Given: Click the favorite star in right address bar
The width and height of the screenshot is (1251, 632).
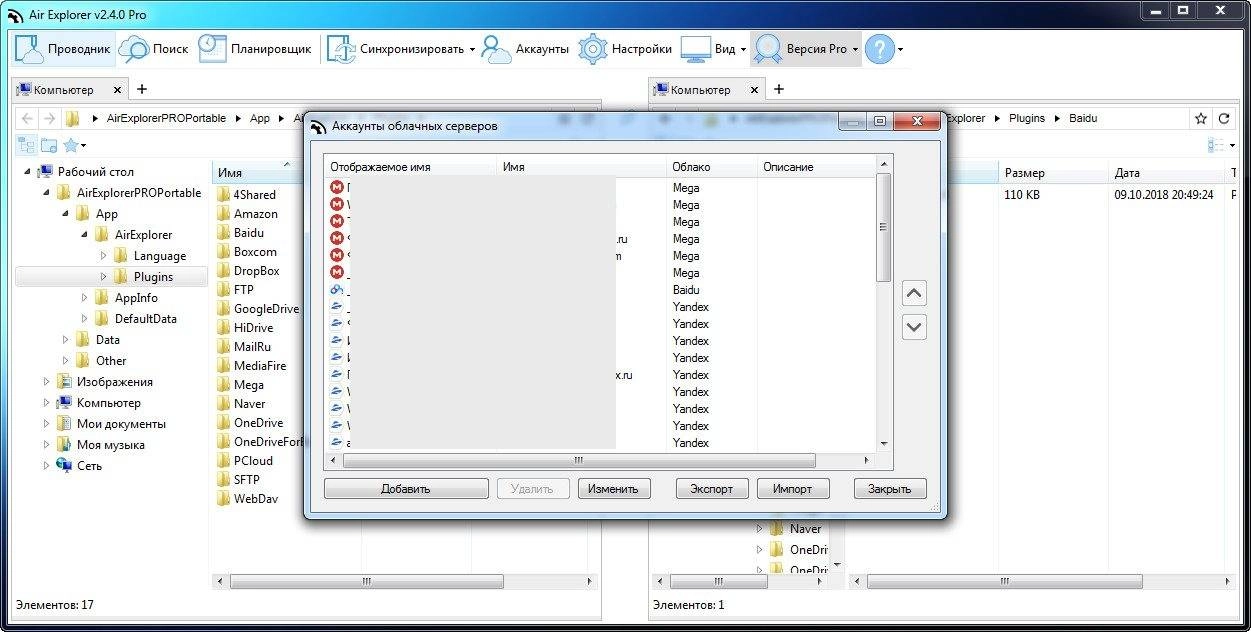Looking at the screenshot, I should 1201,118.
